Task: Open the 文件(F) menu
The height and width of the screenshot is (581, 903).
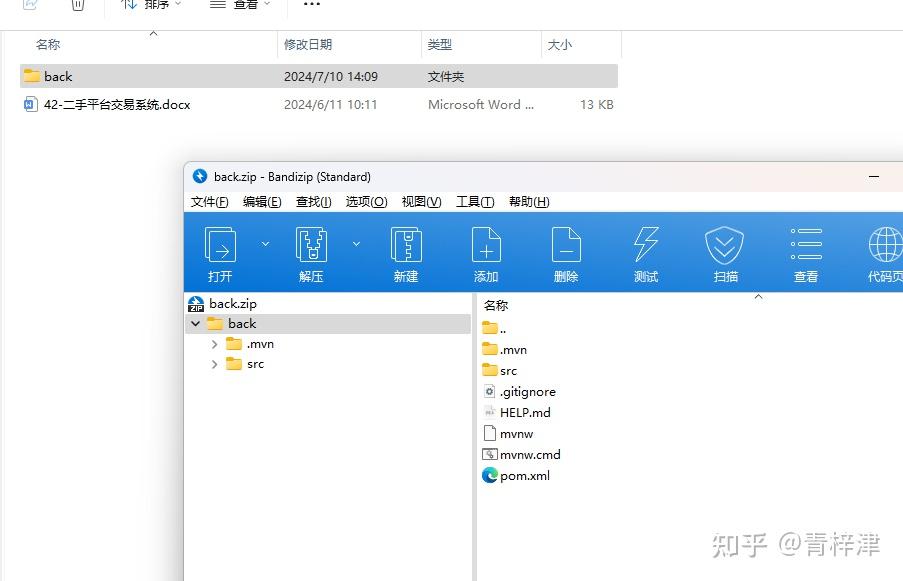Action: pyautogui.click(x=210, y=202)
